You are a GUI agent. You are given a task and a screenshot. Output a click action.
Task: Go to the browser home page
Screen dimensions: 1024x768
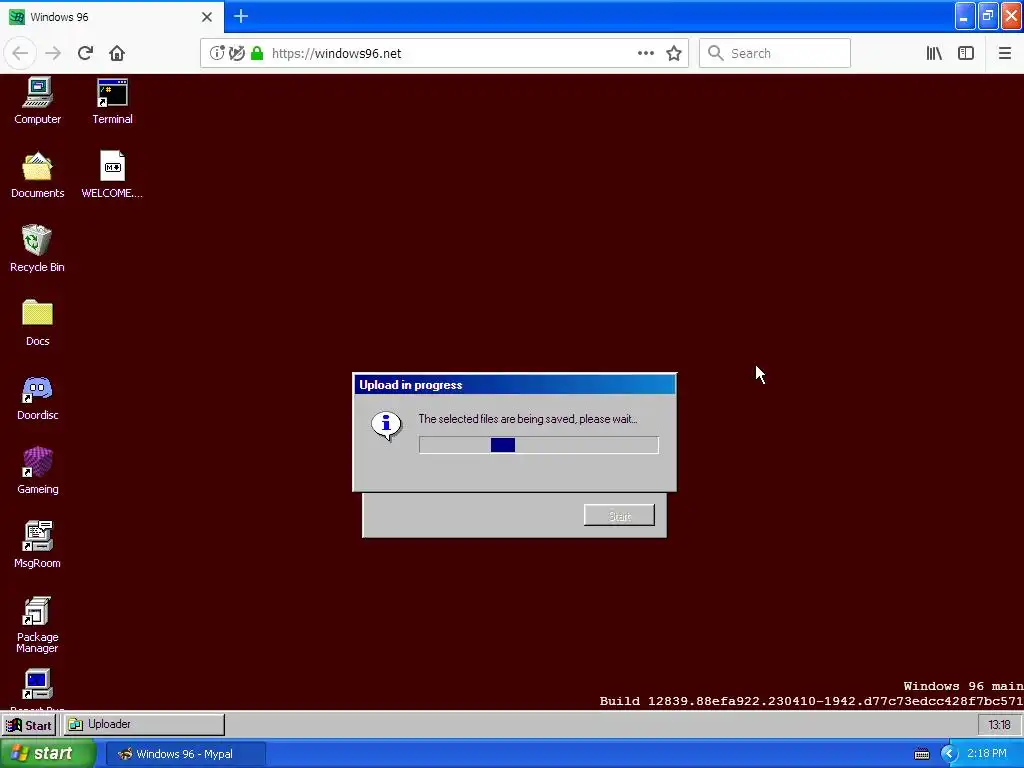click(117, 53)
